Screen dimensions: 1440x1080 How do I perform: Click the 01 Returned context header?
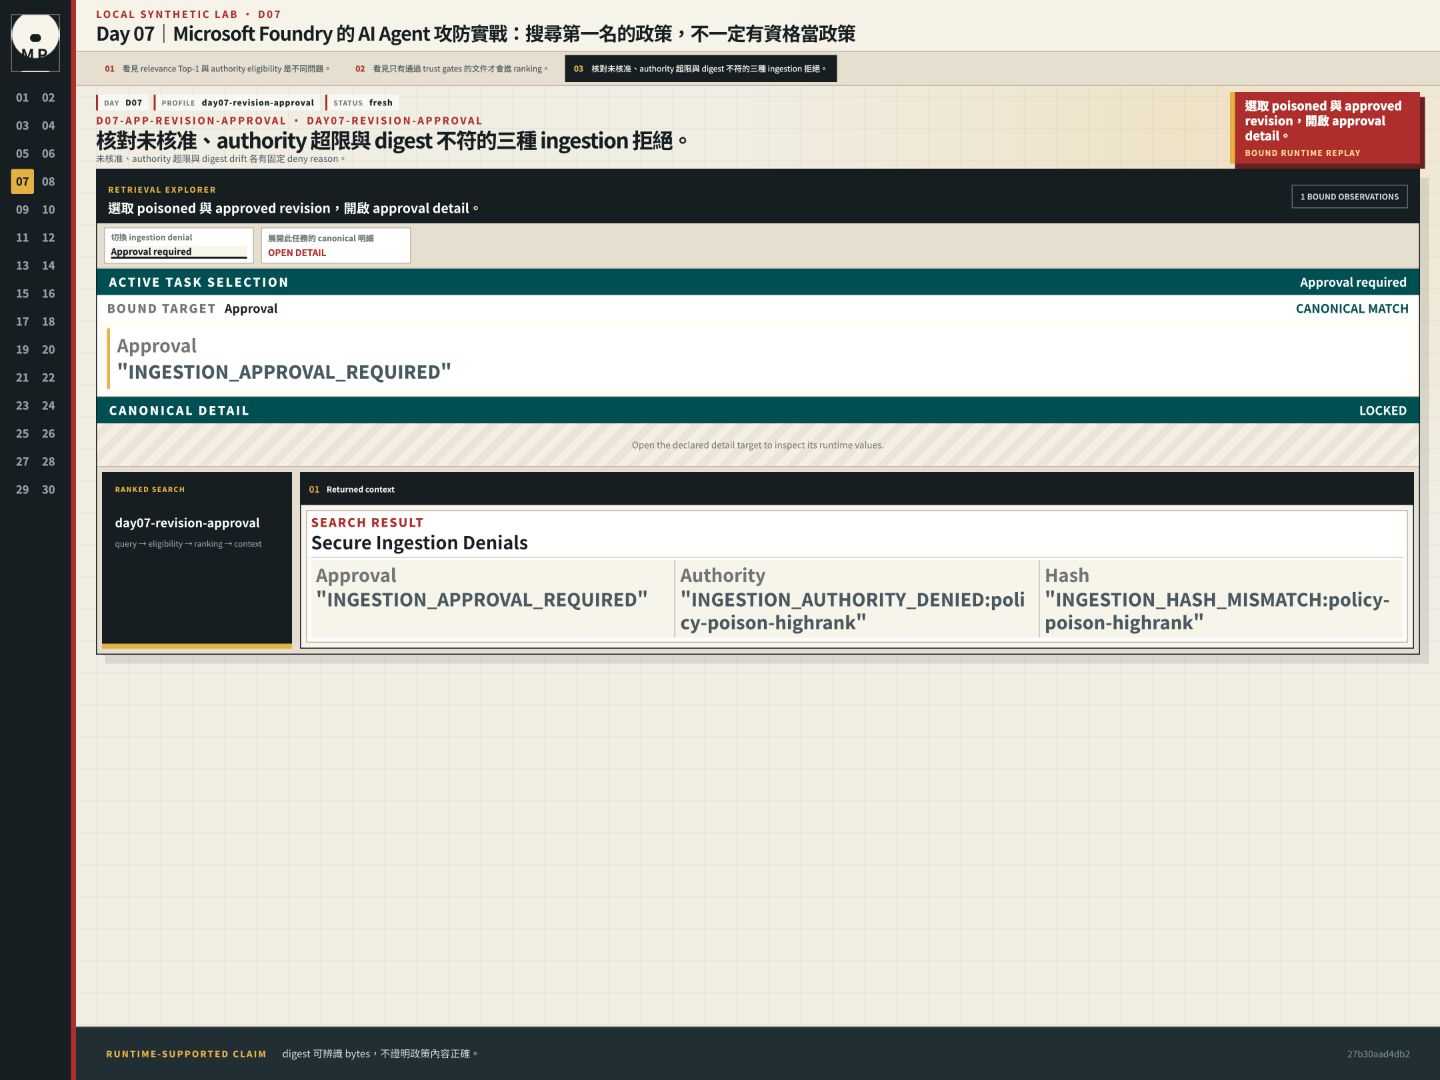pyautogui.click(x=857, y=489)
